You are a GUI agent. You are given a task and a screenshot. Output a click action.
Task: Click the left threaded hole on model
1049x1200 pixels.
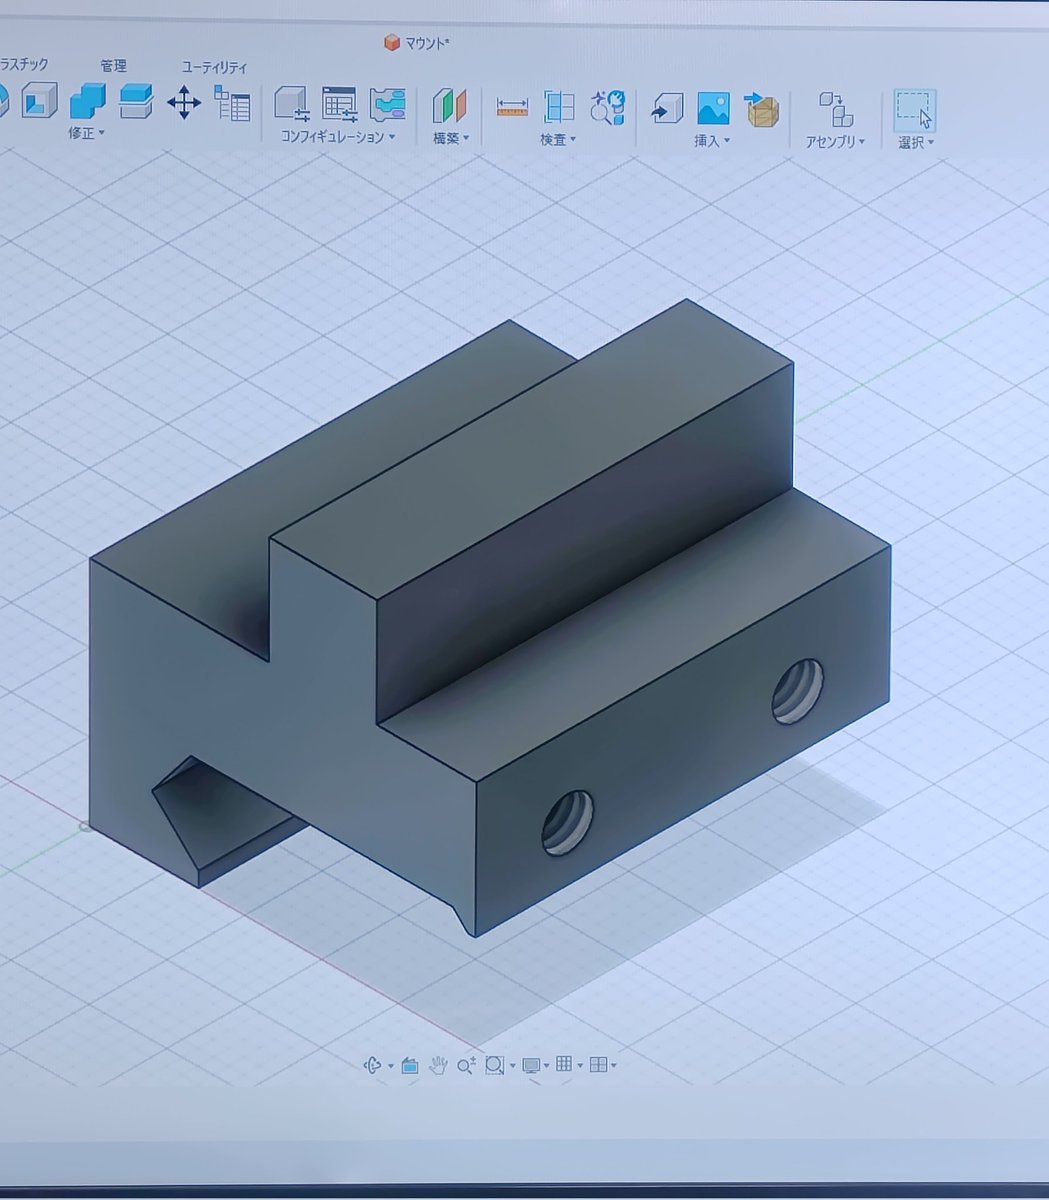567,822
